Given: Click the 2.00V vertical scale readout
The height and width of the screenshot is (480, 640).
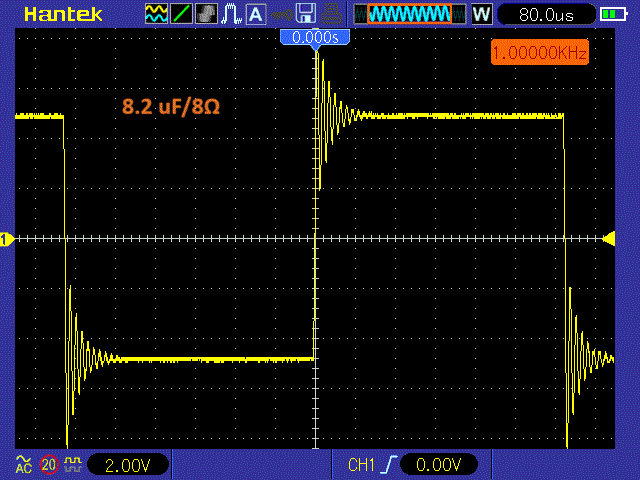Looking at the screenshot, I should coord(128,465).
